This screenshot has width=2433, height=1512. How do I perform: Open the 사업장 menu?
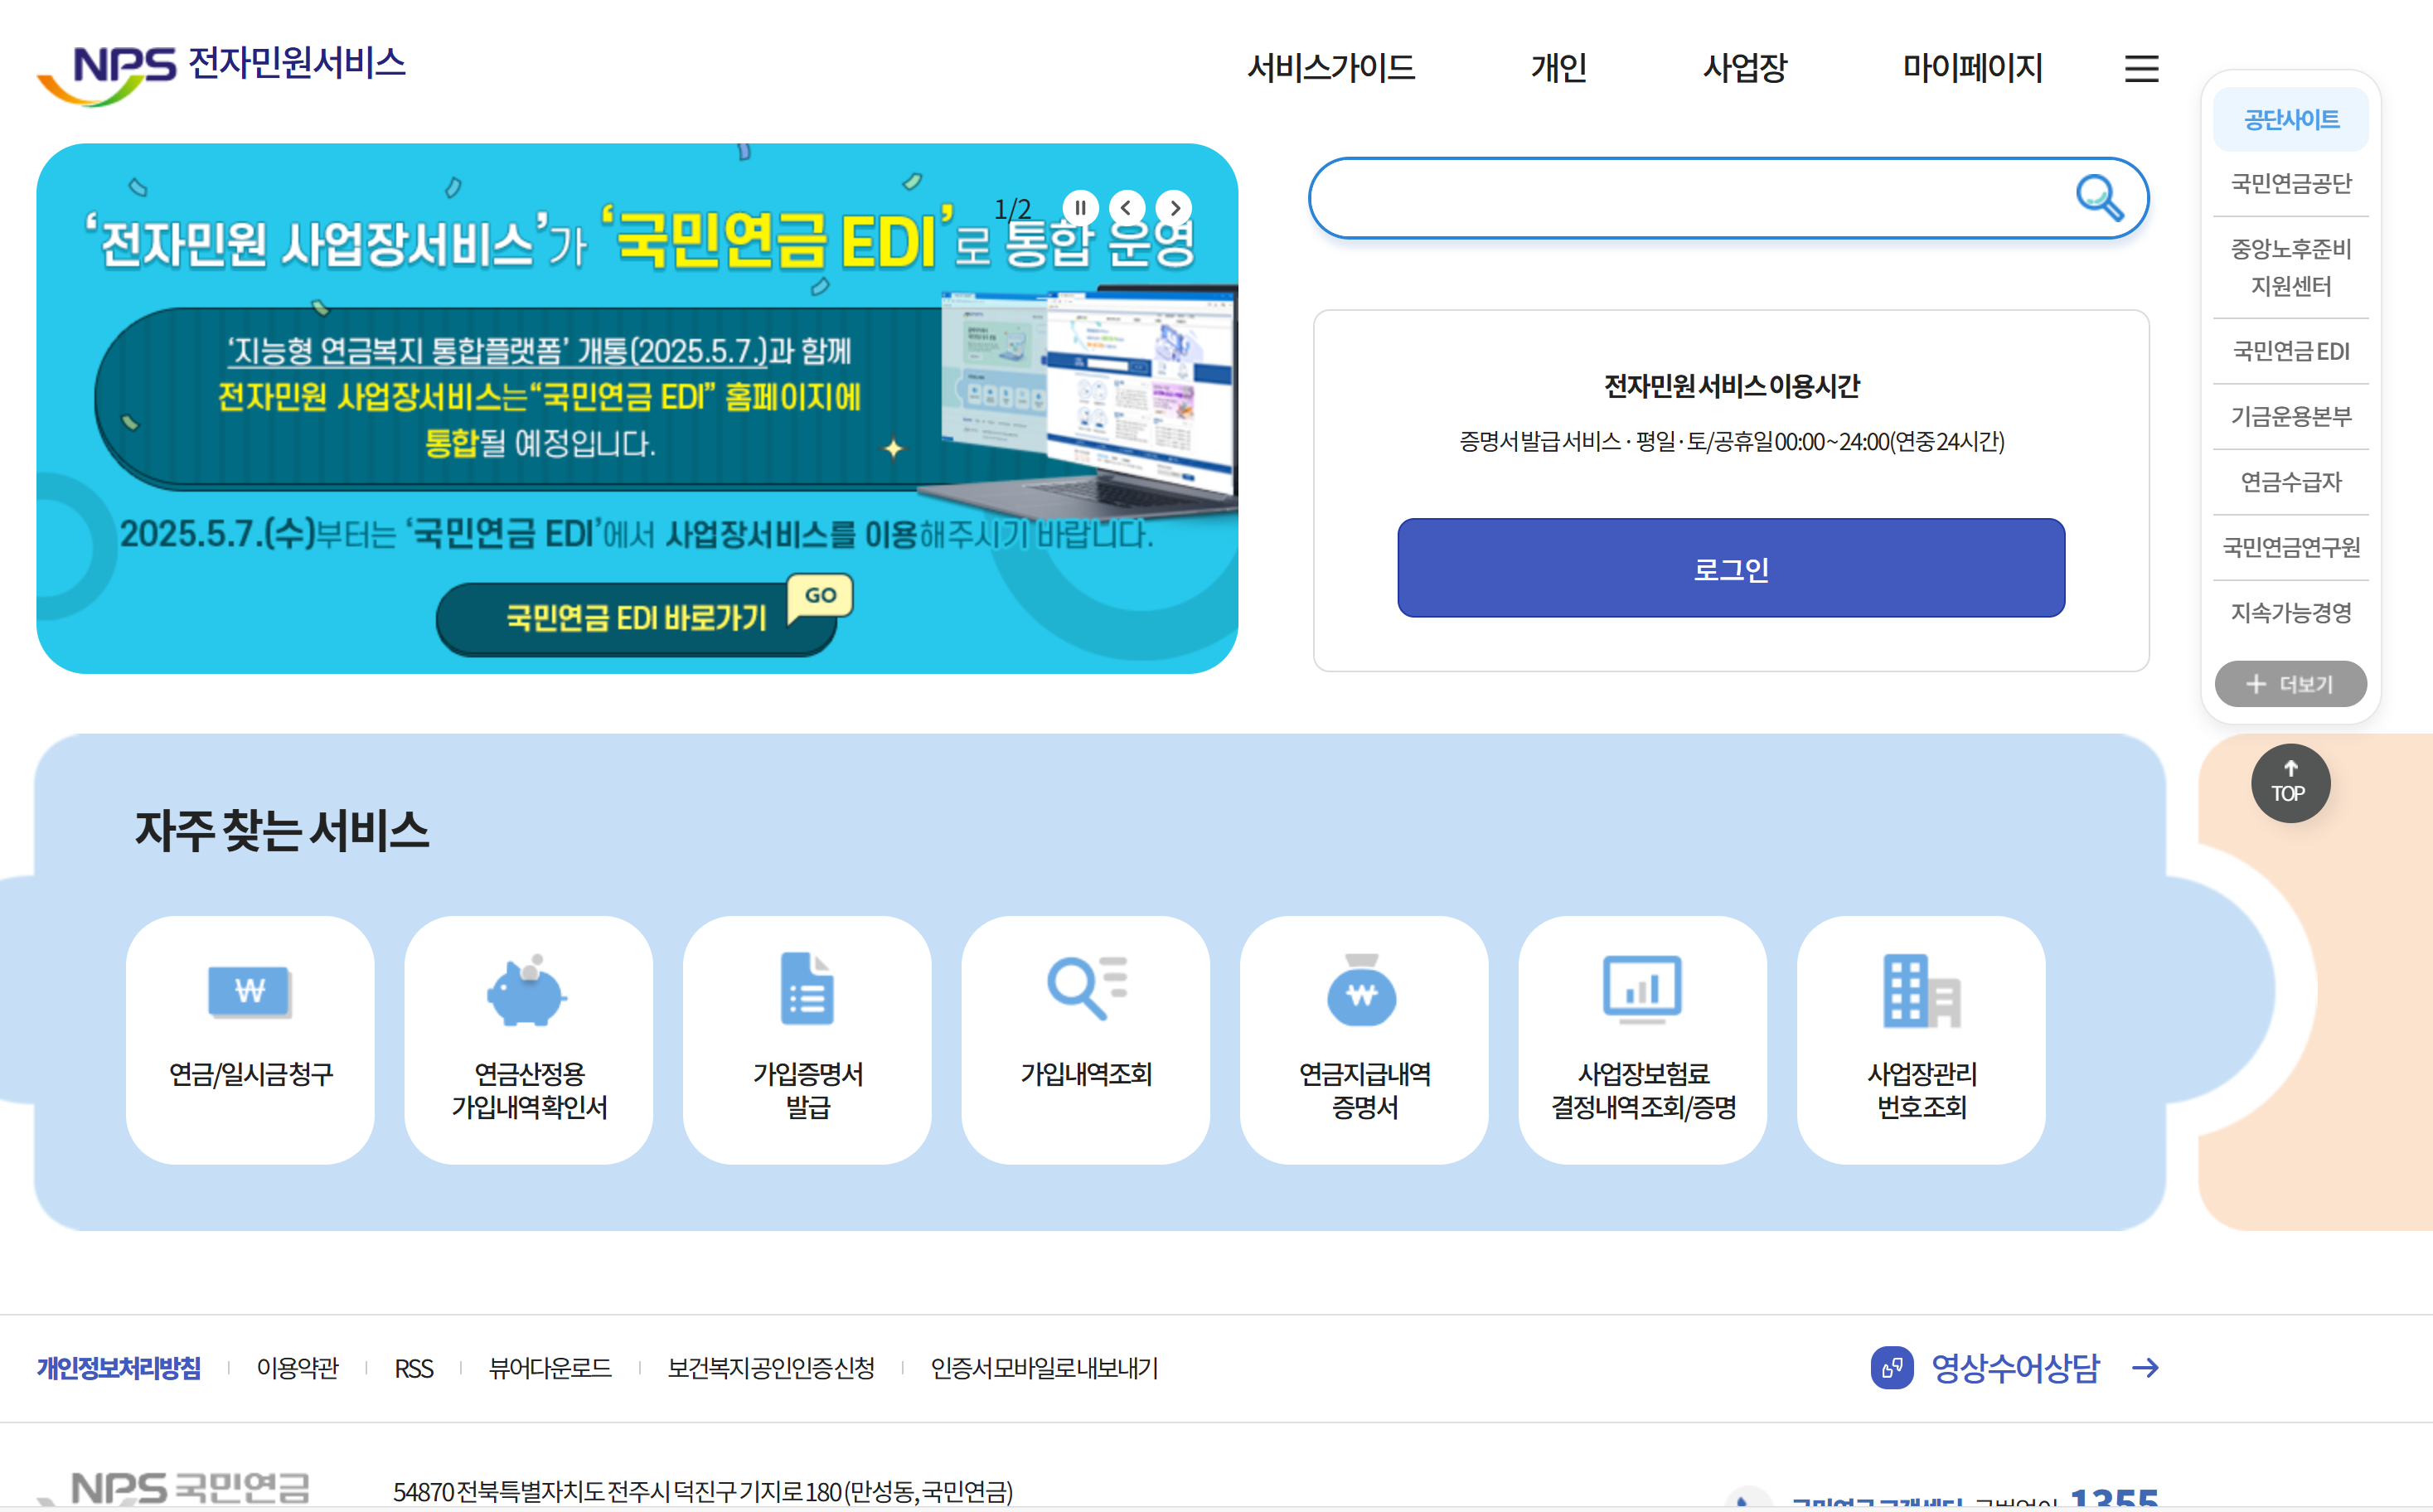1746,68
